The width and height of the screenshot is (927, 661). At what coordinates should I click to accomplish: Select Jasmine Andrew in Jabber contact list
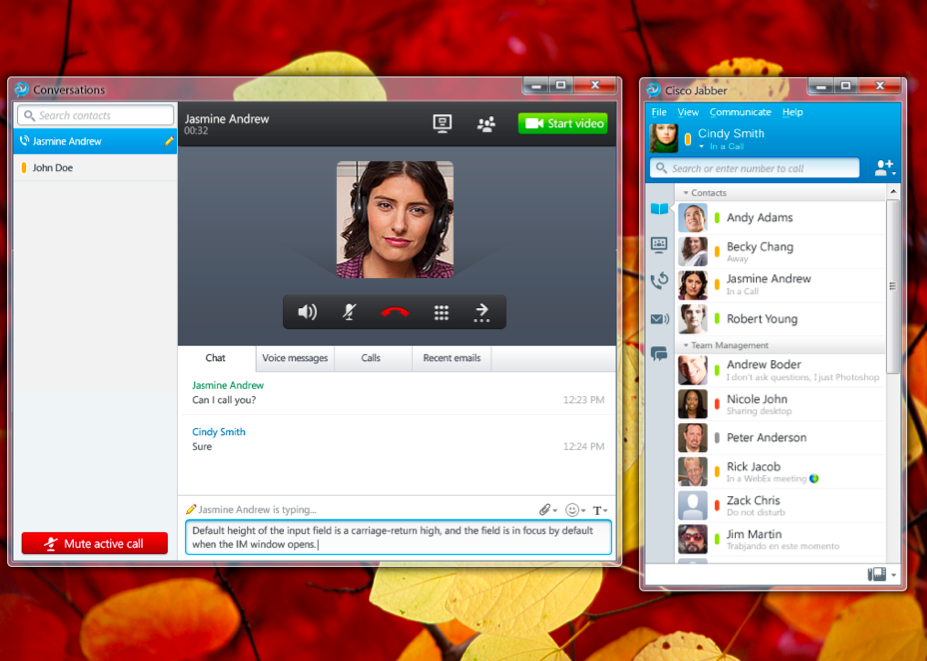point(780,284)
